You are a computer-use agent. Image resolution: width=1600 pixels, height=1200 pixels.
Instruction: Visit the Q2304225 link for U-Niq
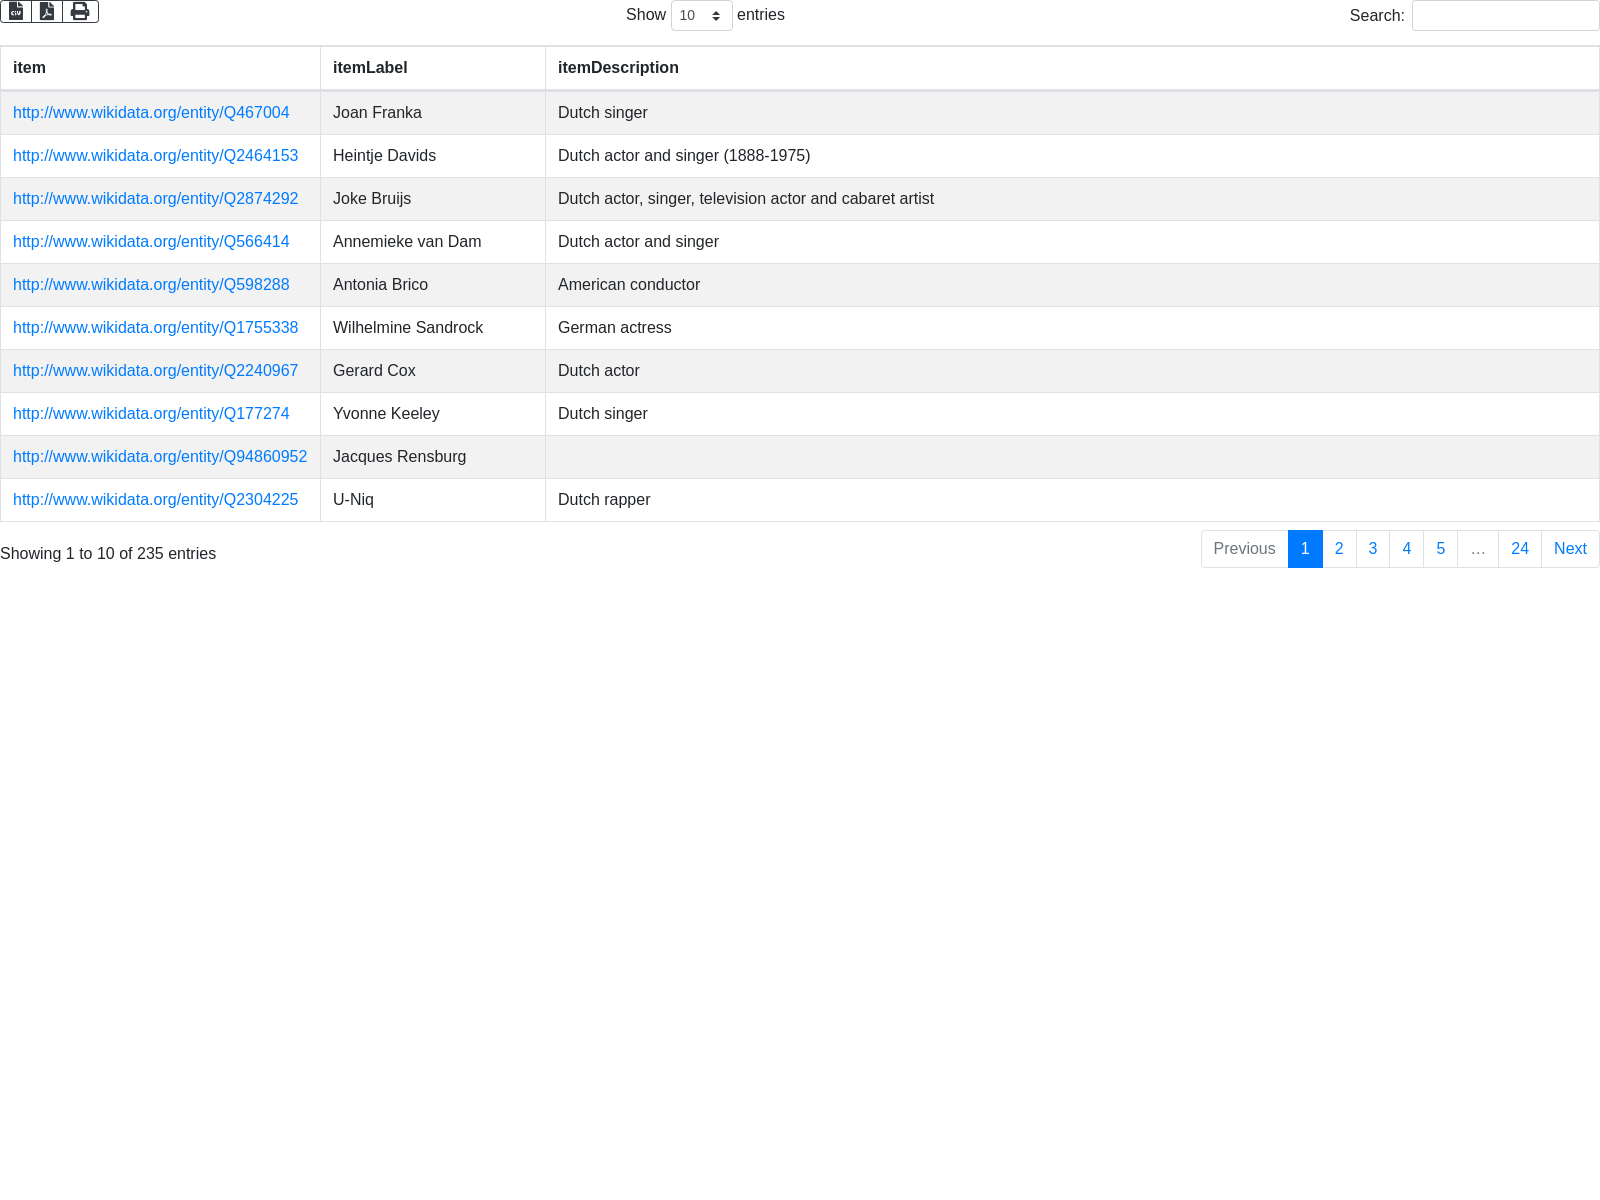click(155, 500)
